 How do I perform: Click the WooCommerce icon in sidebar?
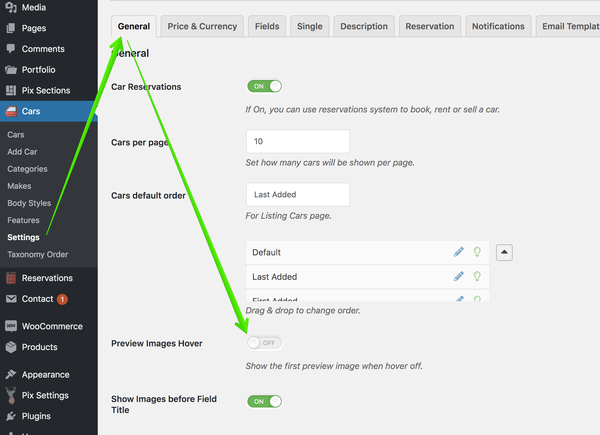[11, 326]
